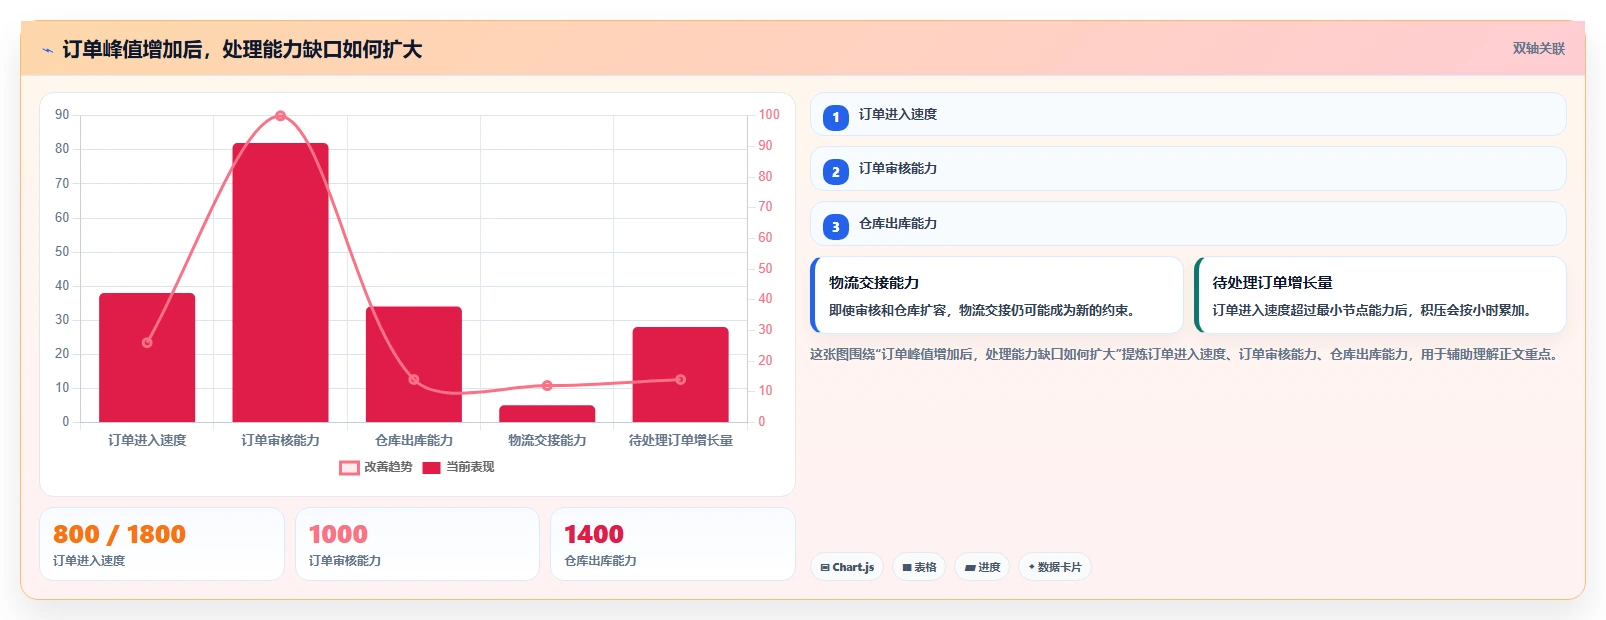Screen dimensions: 1606x620
Task: Click the 物流交接能力 short bar
Action: [x=547, y=413]
